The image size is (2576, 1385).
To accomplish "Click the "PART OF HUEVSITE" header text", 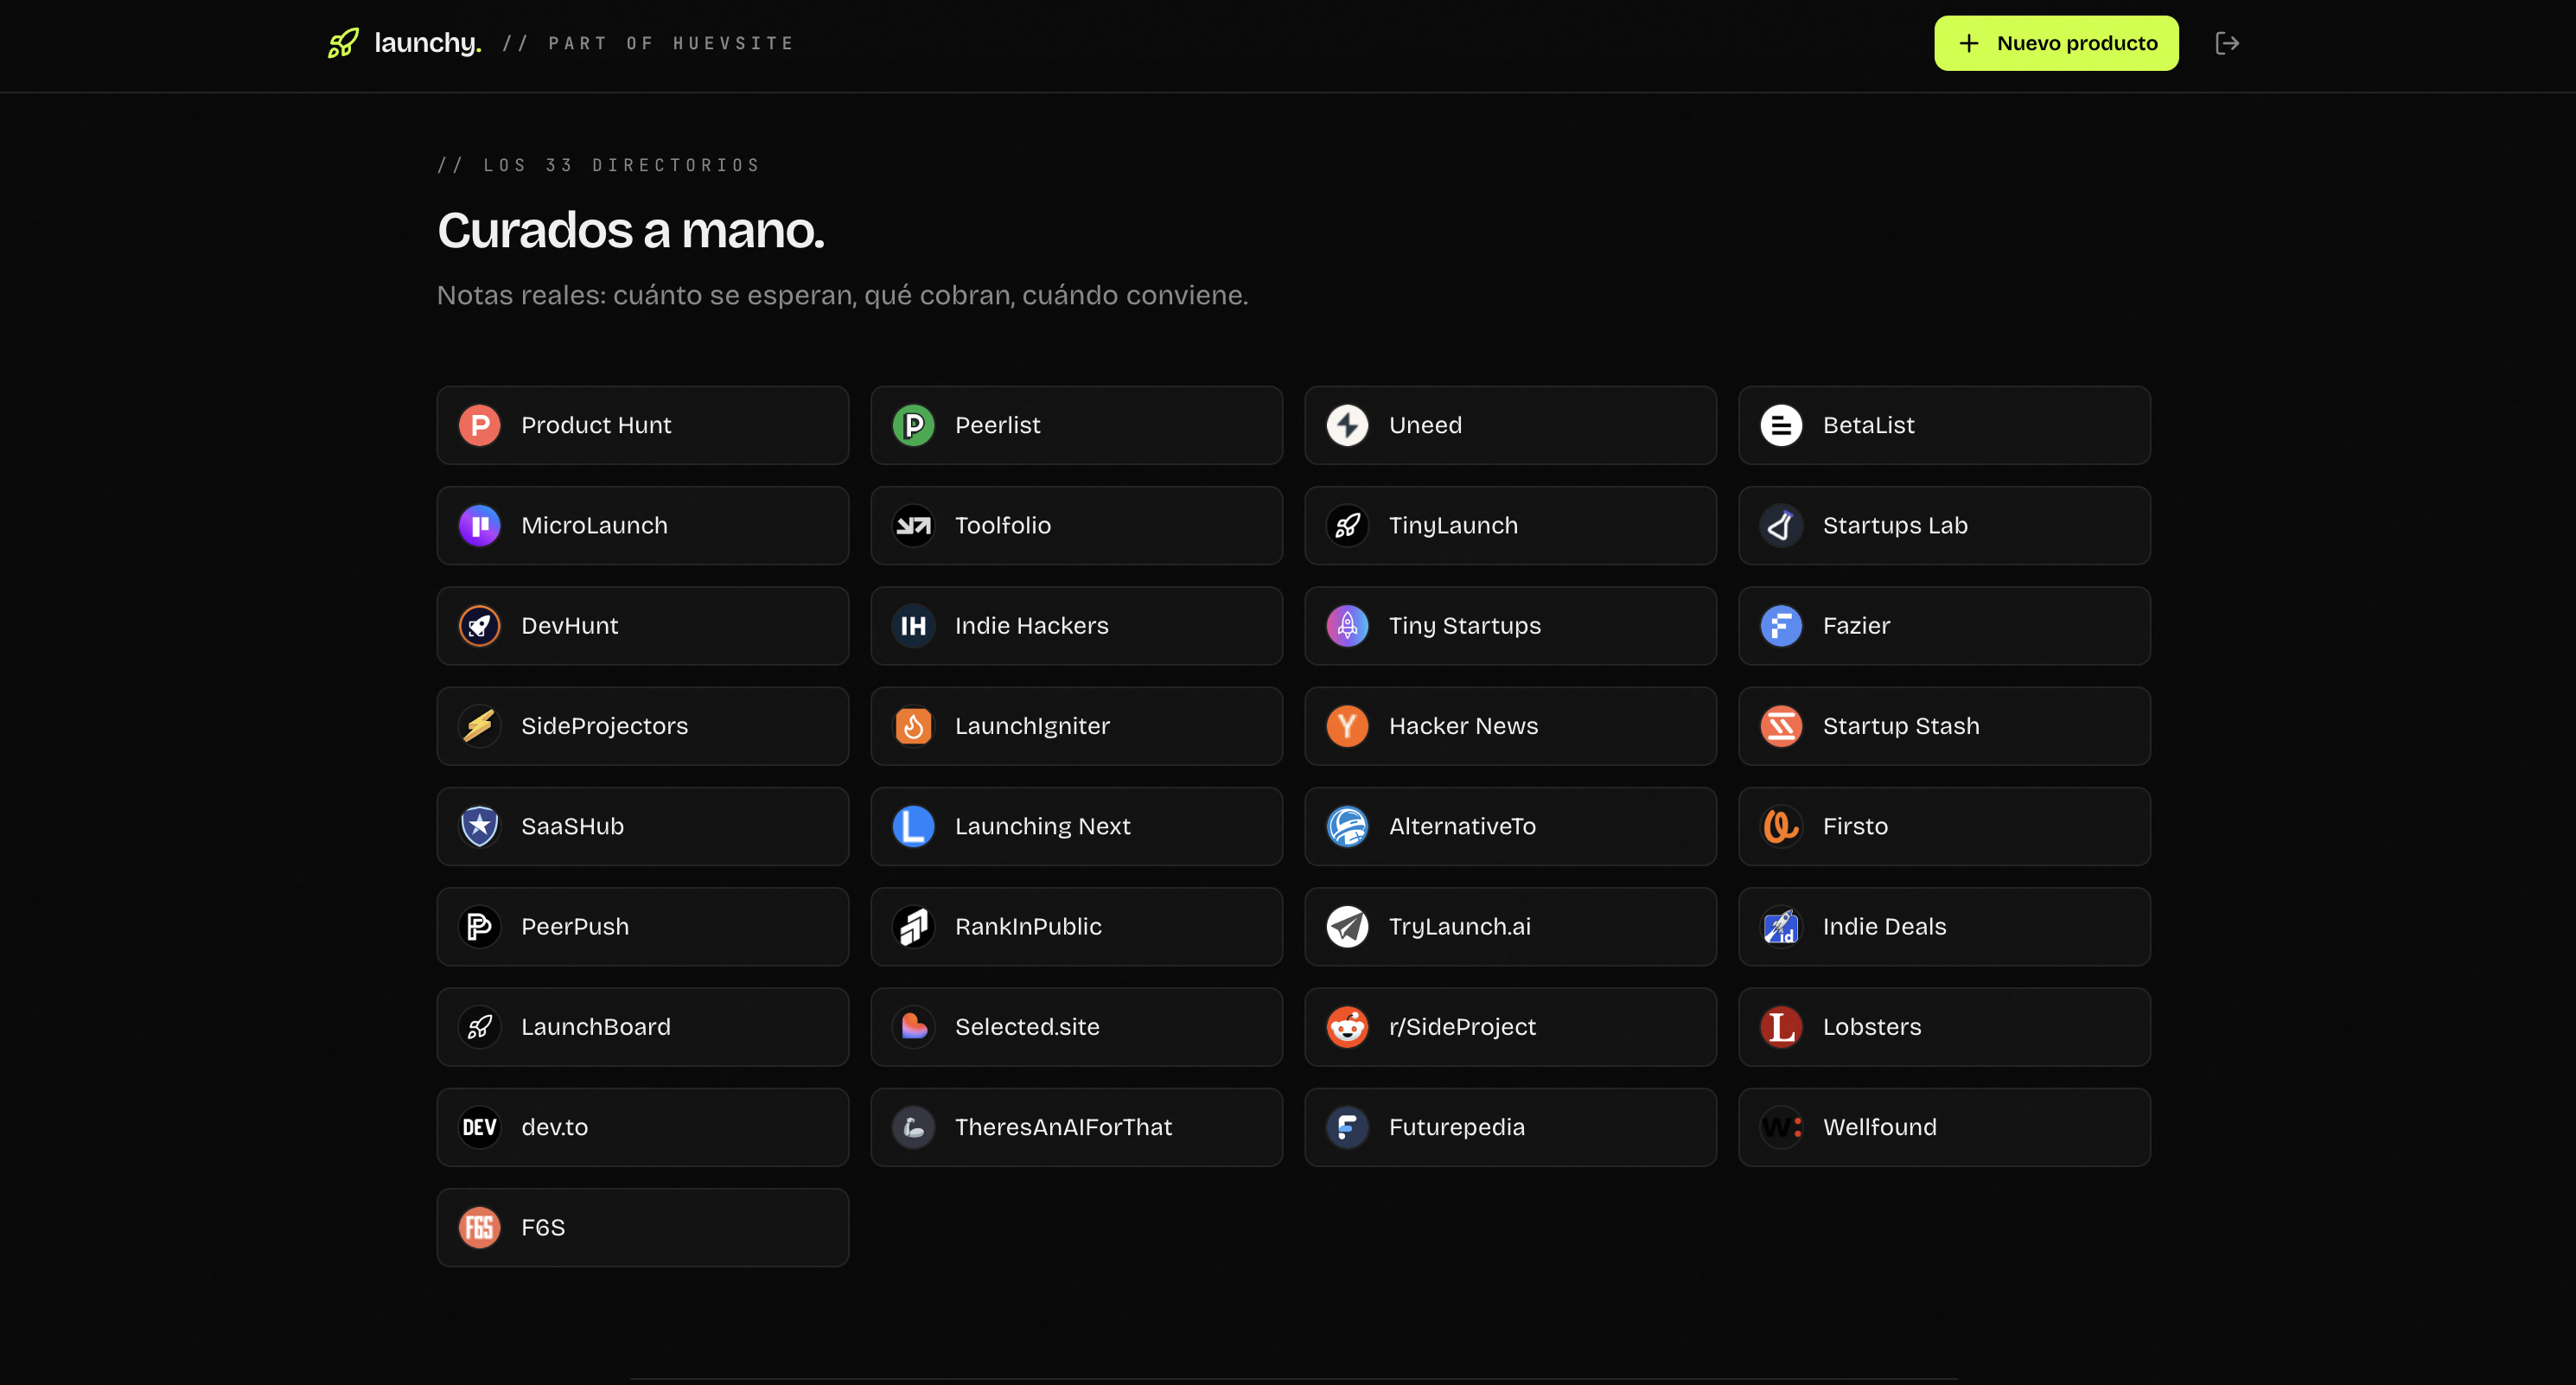I will pyautogui.click(x=671, y=43).
